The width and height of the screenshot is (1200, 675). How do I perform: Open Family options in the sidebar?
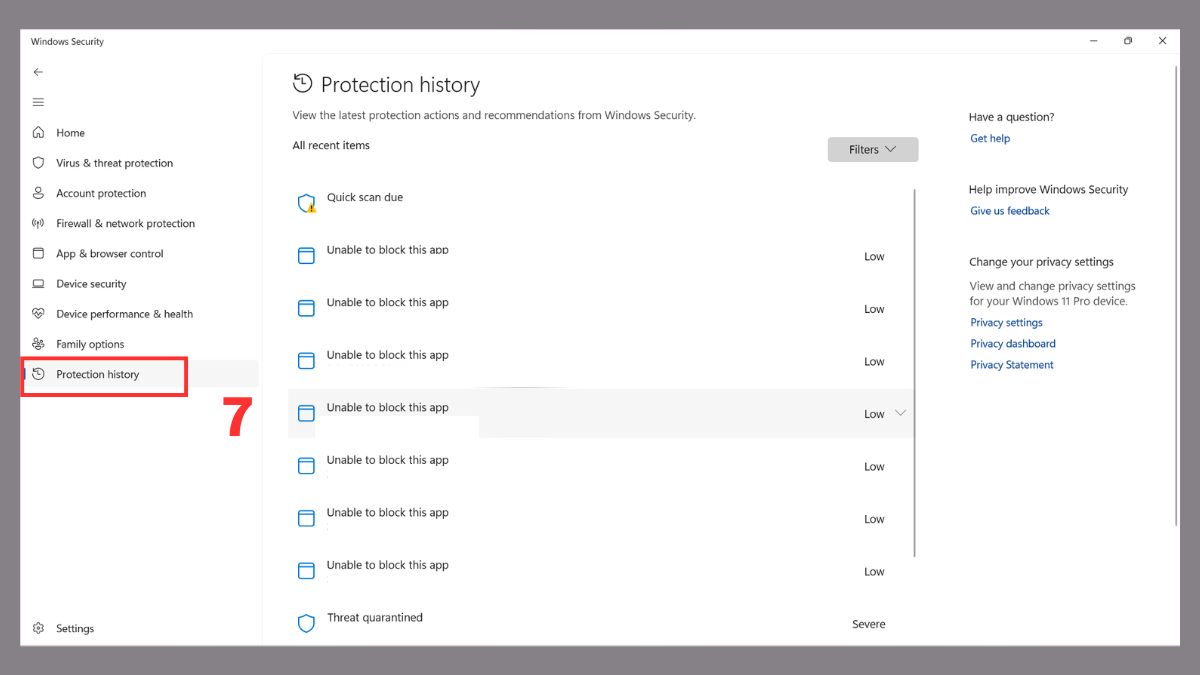coord(139,344)
